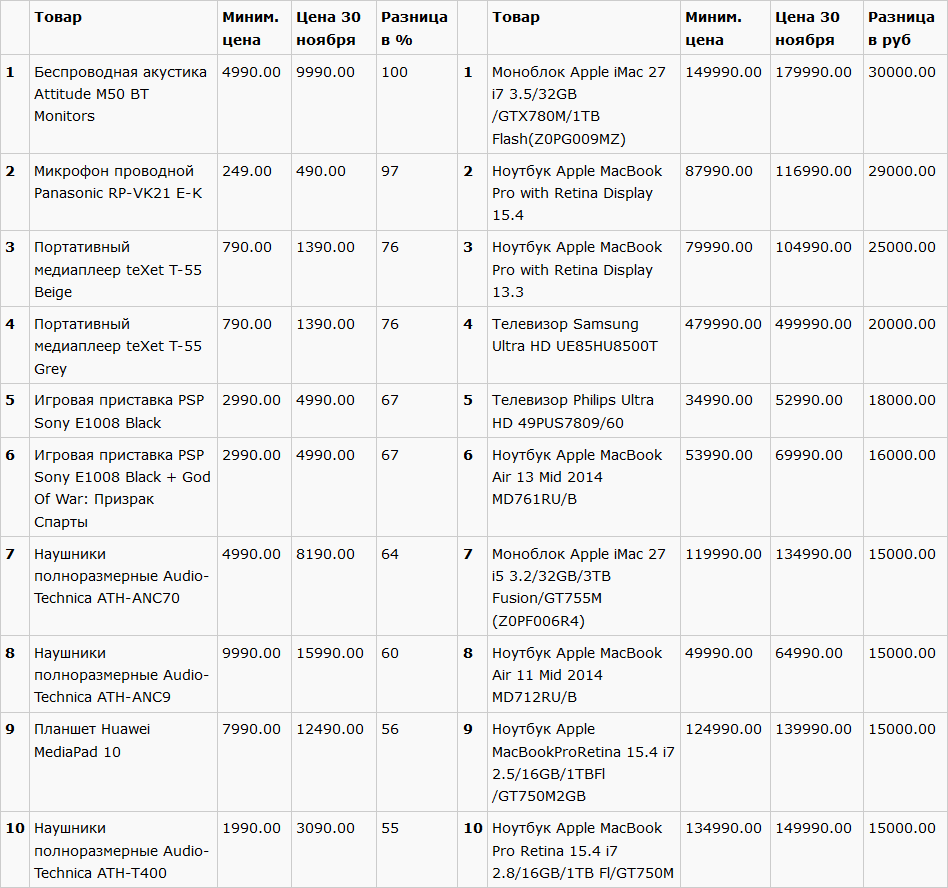Click the 'Моноблок Apple iMac 27 i7' cell
Screen dimensions: 948x888
point(583,104)
